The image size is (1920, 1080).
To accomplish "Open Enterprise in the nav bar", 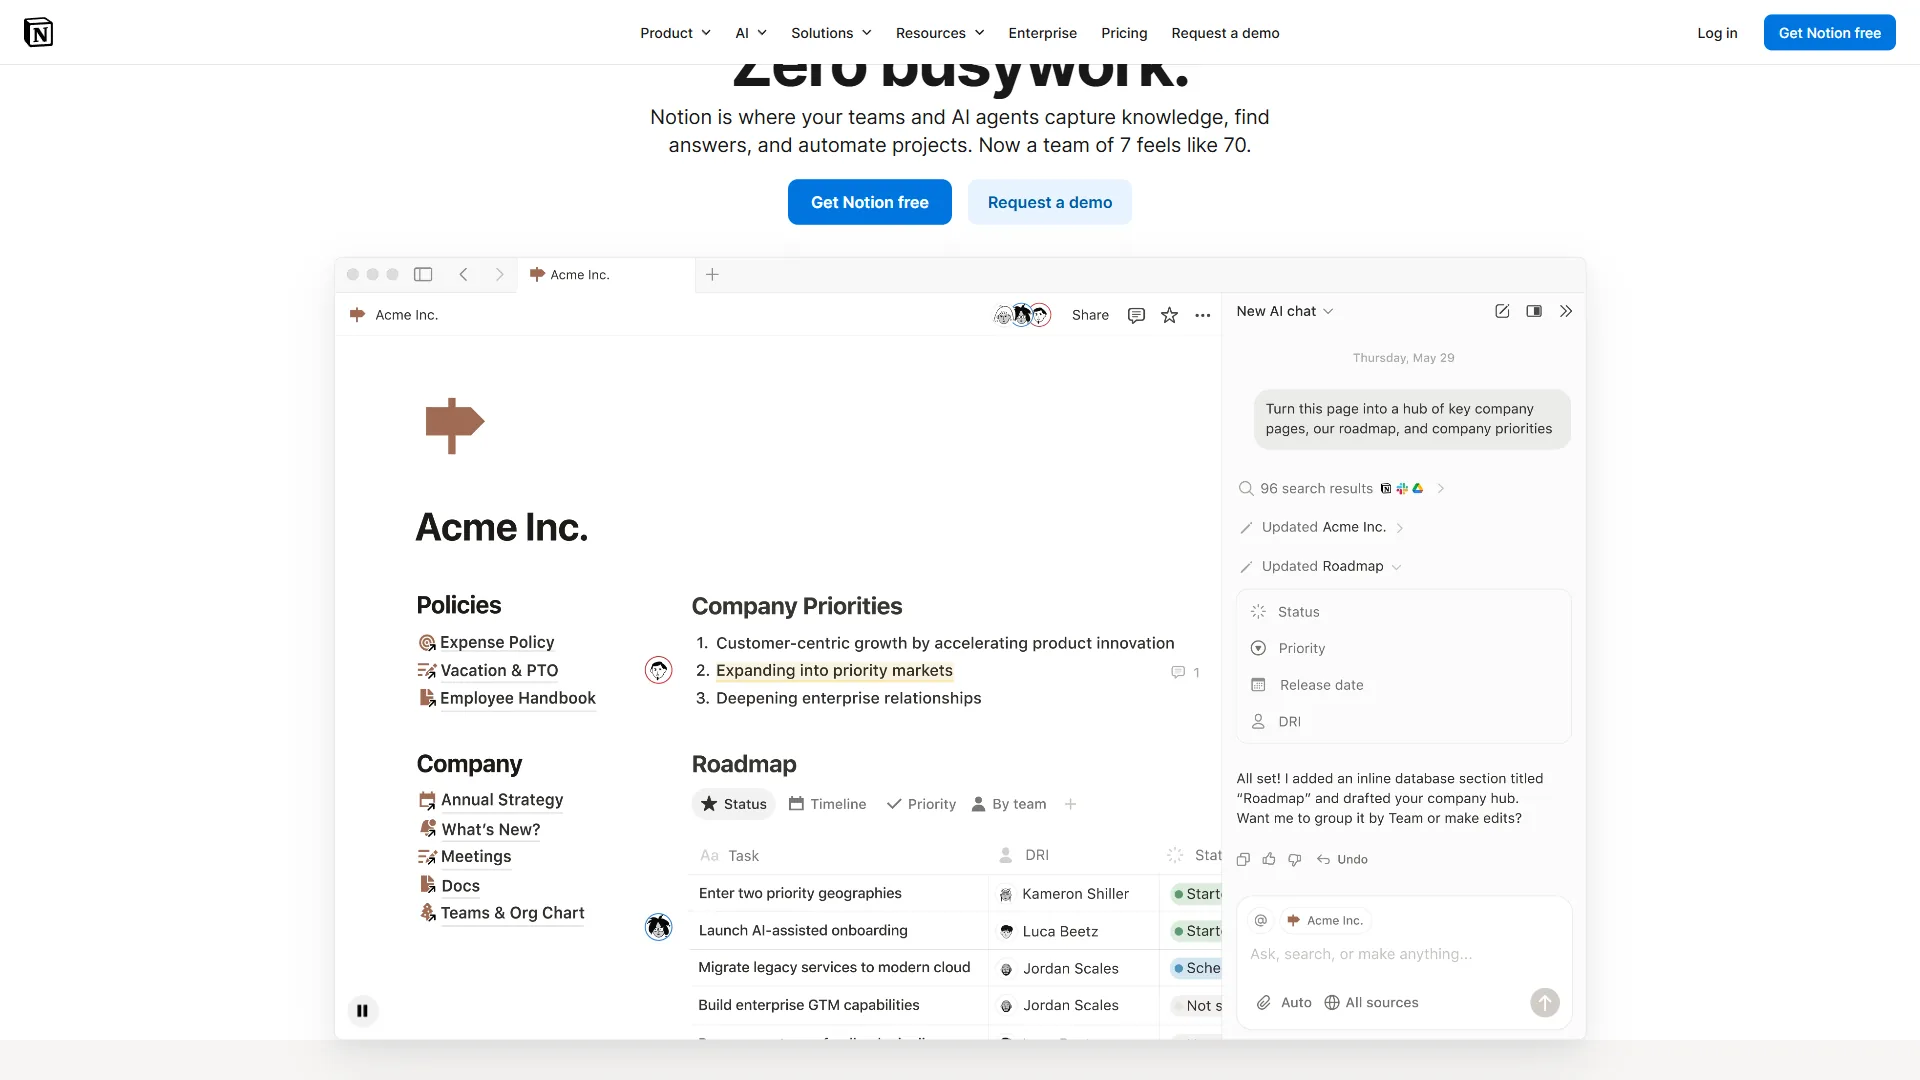I will click(1042, 33).
